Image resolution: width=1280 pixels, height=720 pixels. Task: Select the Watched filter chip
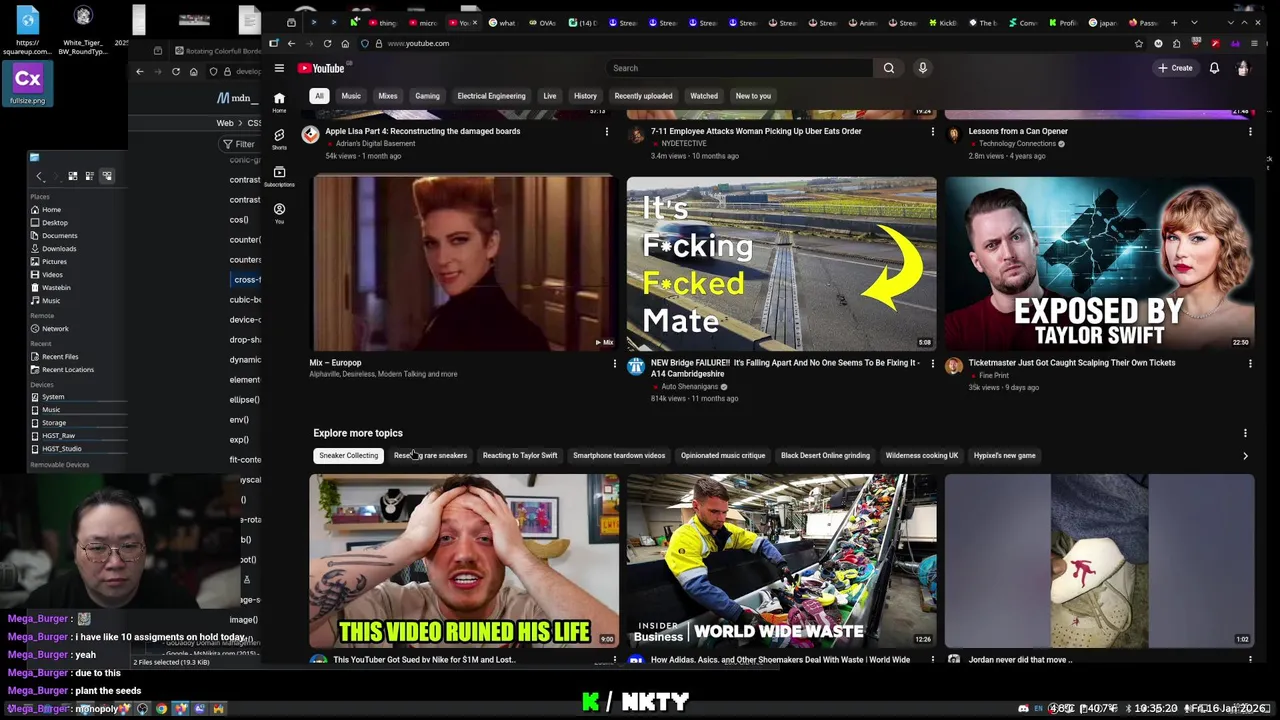point(704,96)
